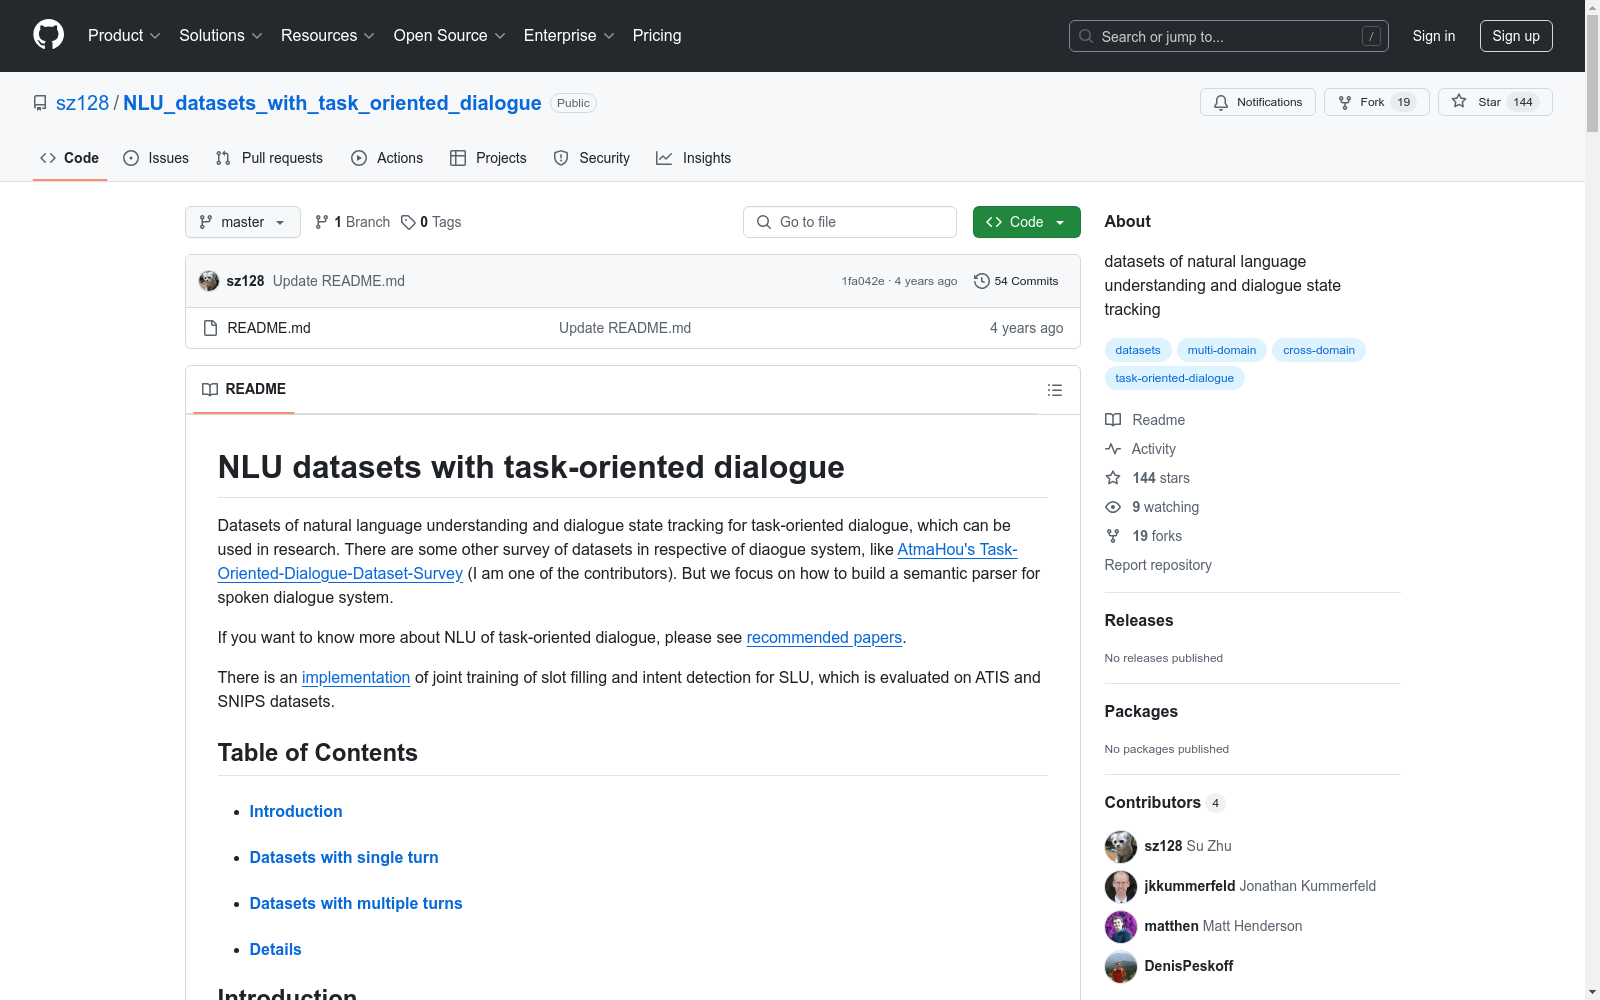
Task: Click the fork icon beside 19 forks
Action: (x=1113, y=536)
